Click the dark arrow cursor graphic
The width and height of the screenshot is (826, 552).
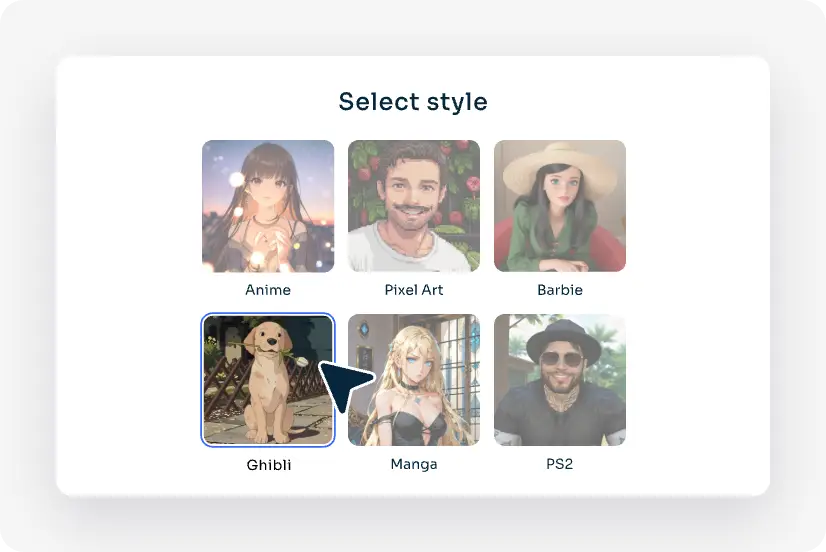[x=345, y=385]
